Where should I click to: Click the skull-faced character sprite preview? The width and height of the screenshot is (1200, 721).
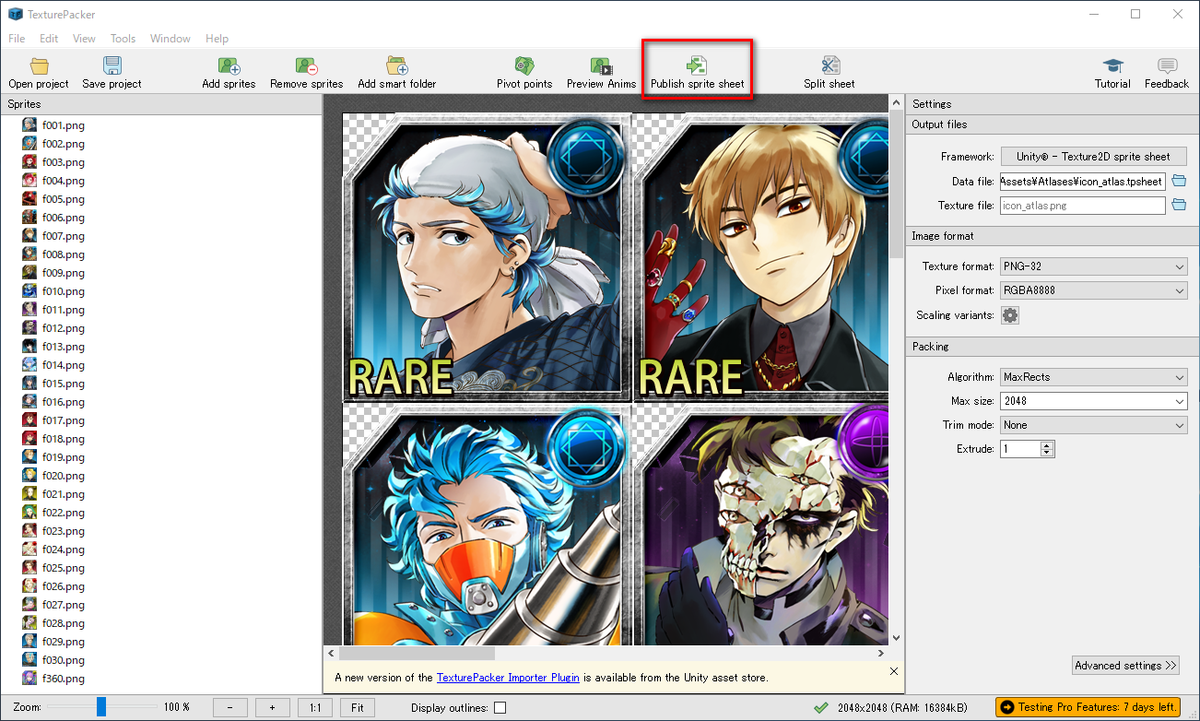click(x=762, y=525)
